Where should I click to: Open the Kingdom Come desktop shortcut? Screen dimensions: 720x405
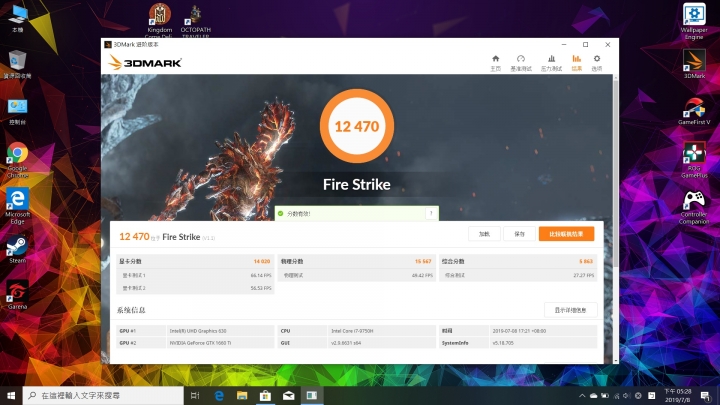(159, 21)
